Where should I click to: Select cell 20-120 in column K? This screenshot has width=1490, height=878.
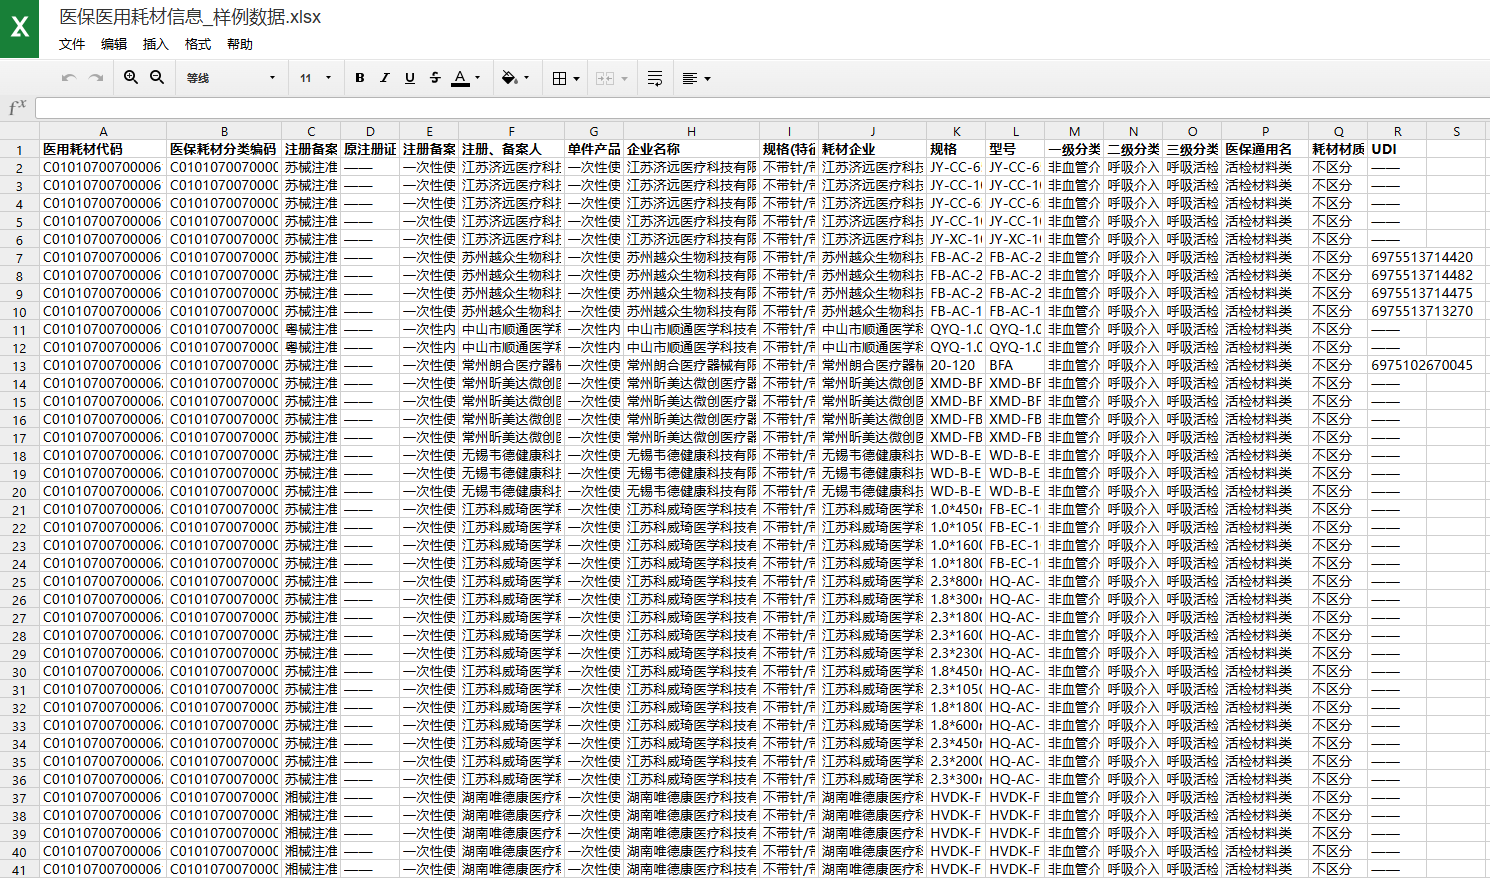click(x=956, y=365)
